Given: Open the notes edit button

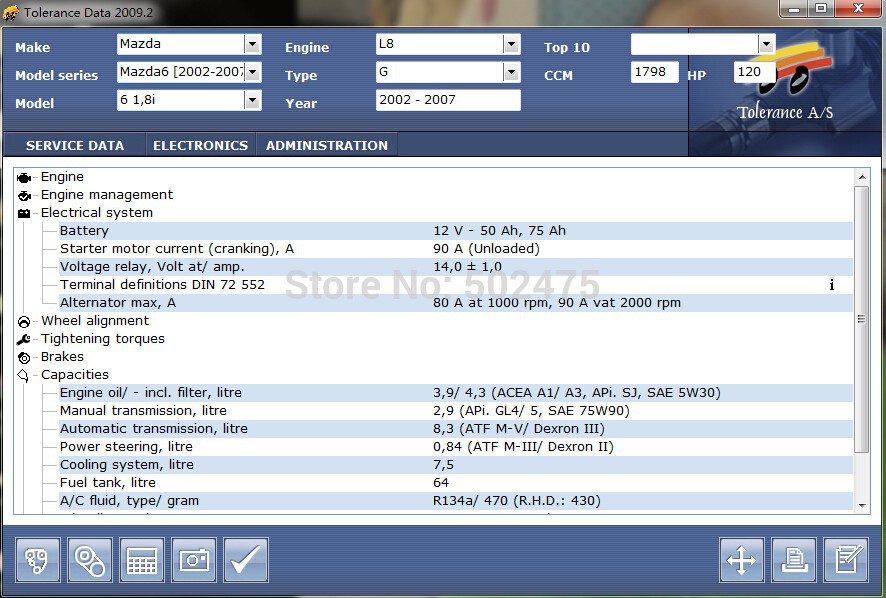Looking at the screenshot, I should coord(846,560).
